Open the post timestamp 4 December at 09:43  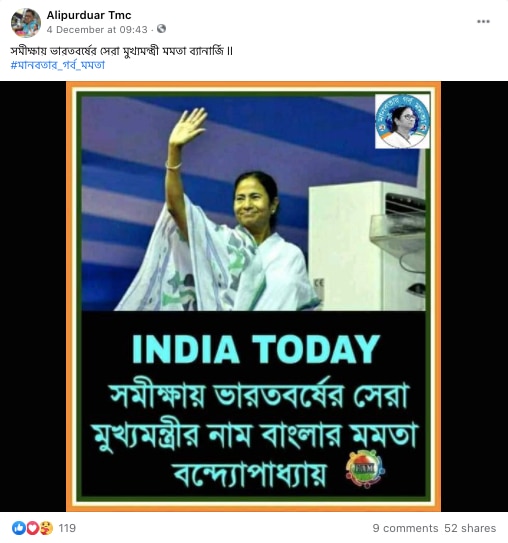97,30
